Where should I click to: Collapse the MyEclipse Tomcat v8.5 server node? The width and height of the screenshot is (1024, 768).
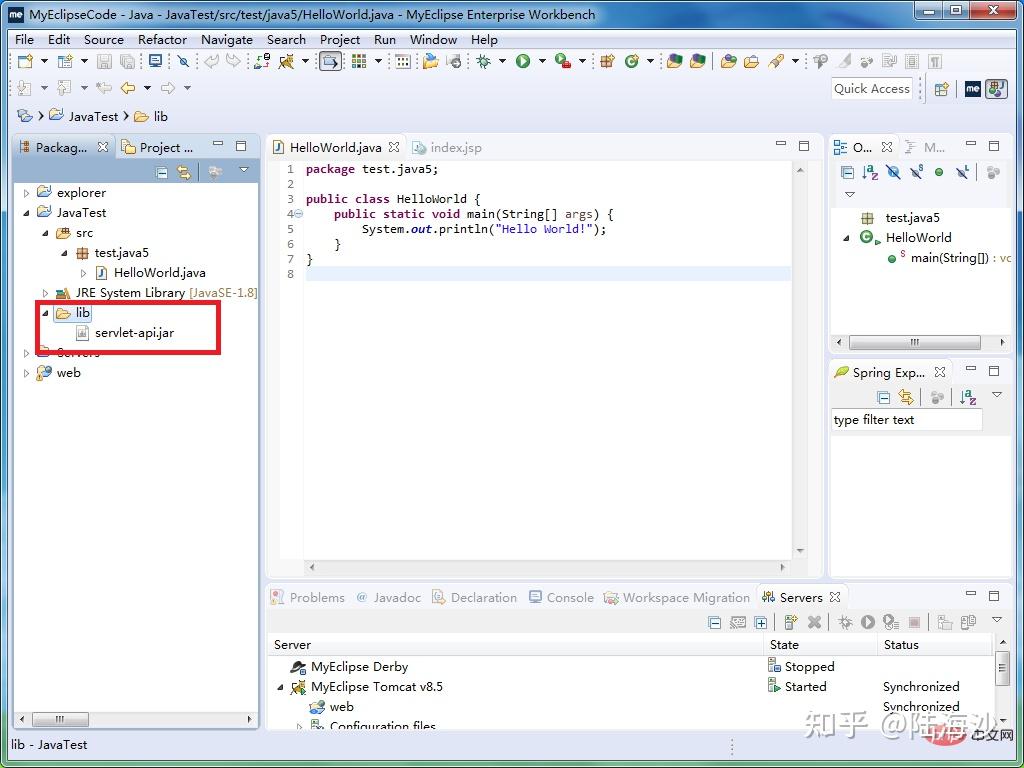(x=281, y=687)
